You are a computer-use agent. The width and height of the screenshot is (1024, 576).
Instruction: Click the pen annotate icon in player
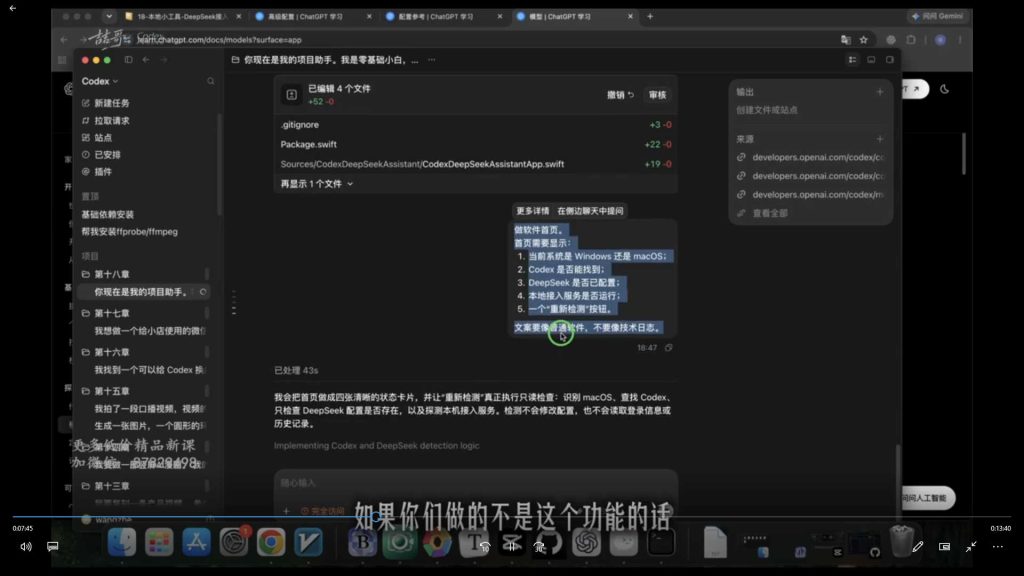tap(918, 547)
